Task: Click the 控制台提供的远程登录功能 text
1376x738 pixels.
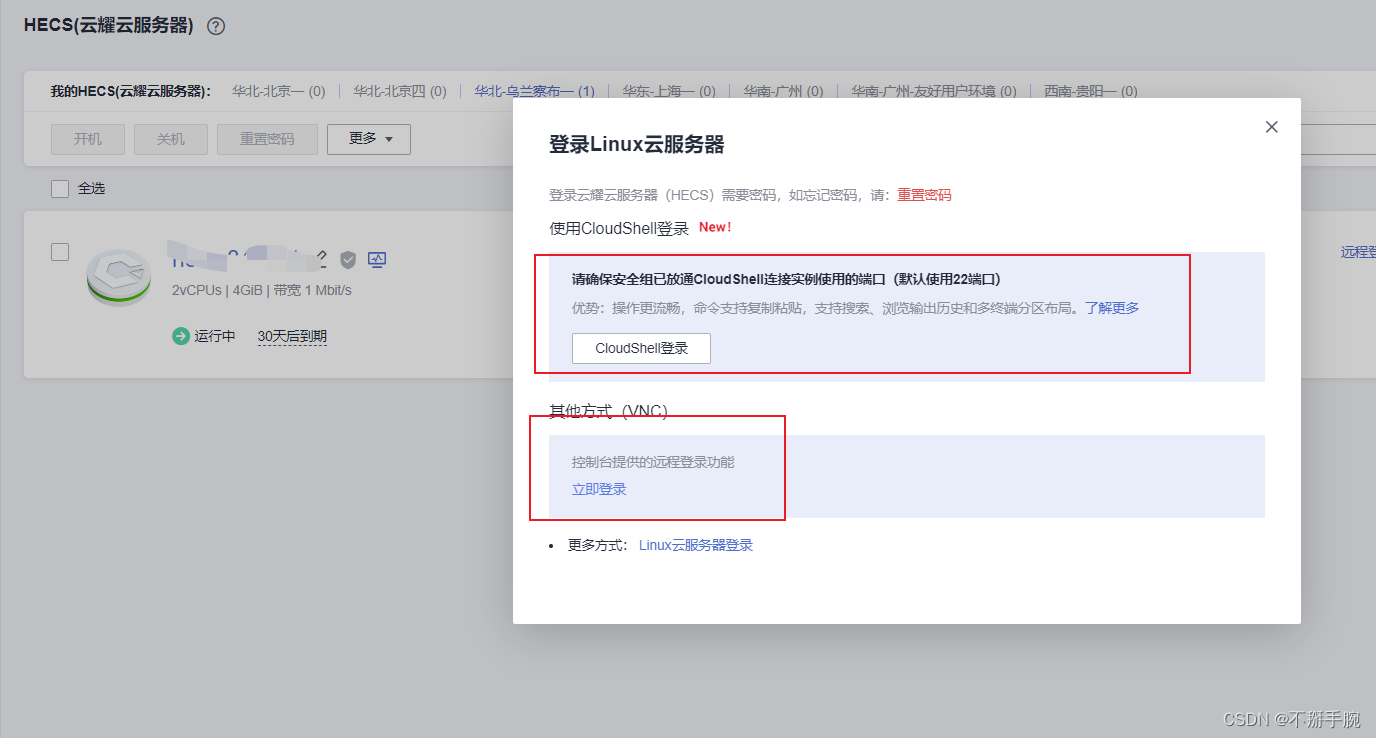Action: tap(653, 462)
